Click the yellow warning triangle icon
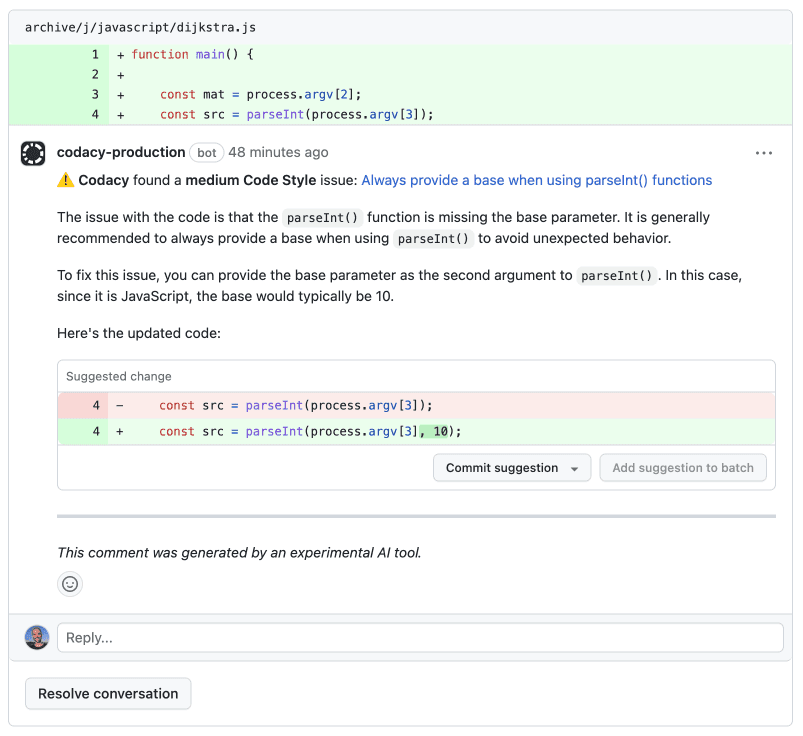803x736 pixels. 66,180
